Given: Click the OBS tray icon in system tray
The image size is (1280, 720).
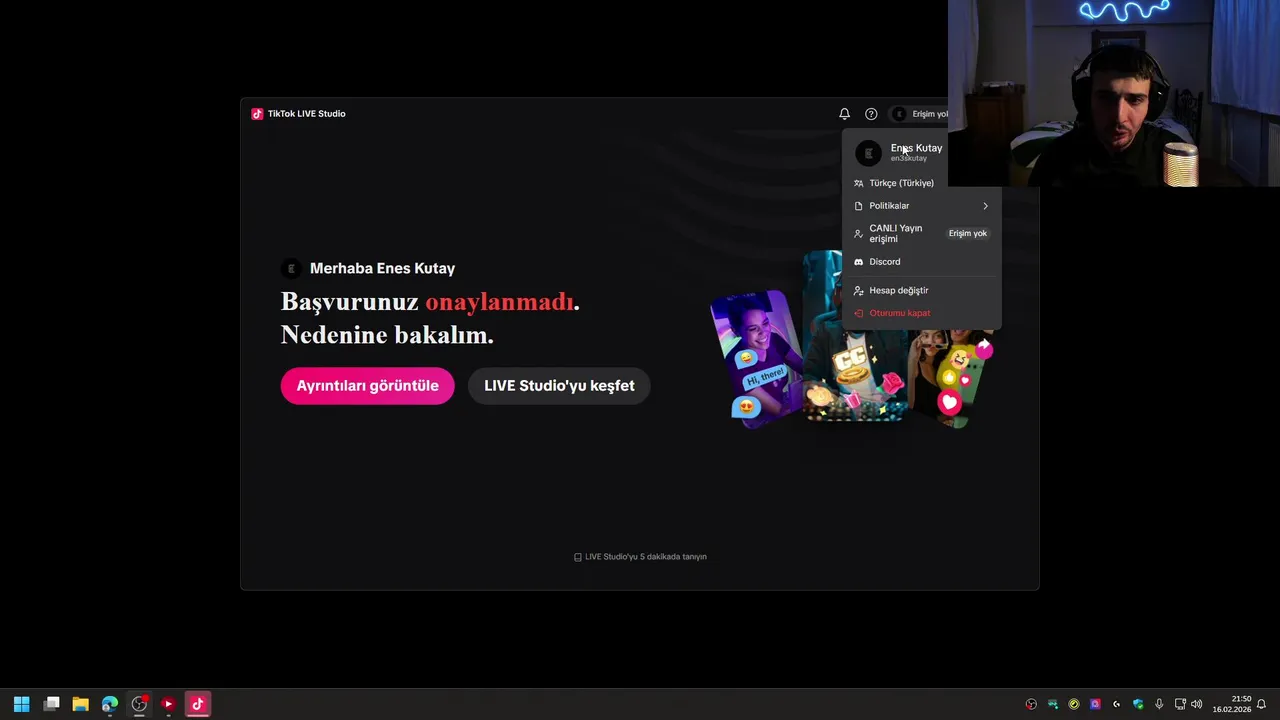Looking at the screenshot, I should pyautogui.click(x=1031, y=704).
